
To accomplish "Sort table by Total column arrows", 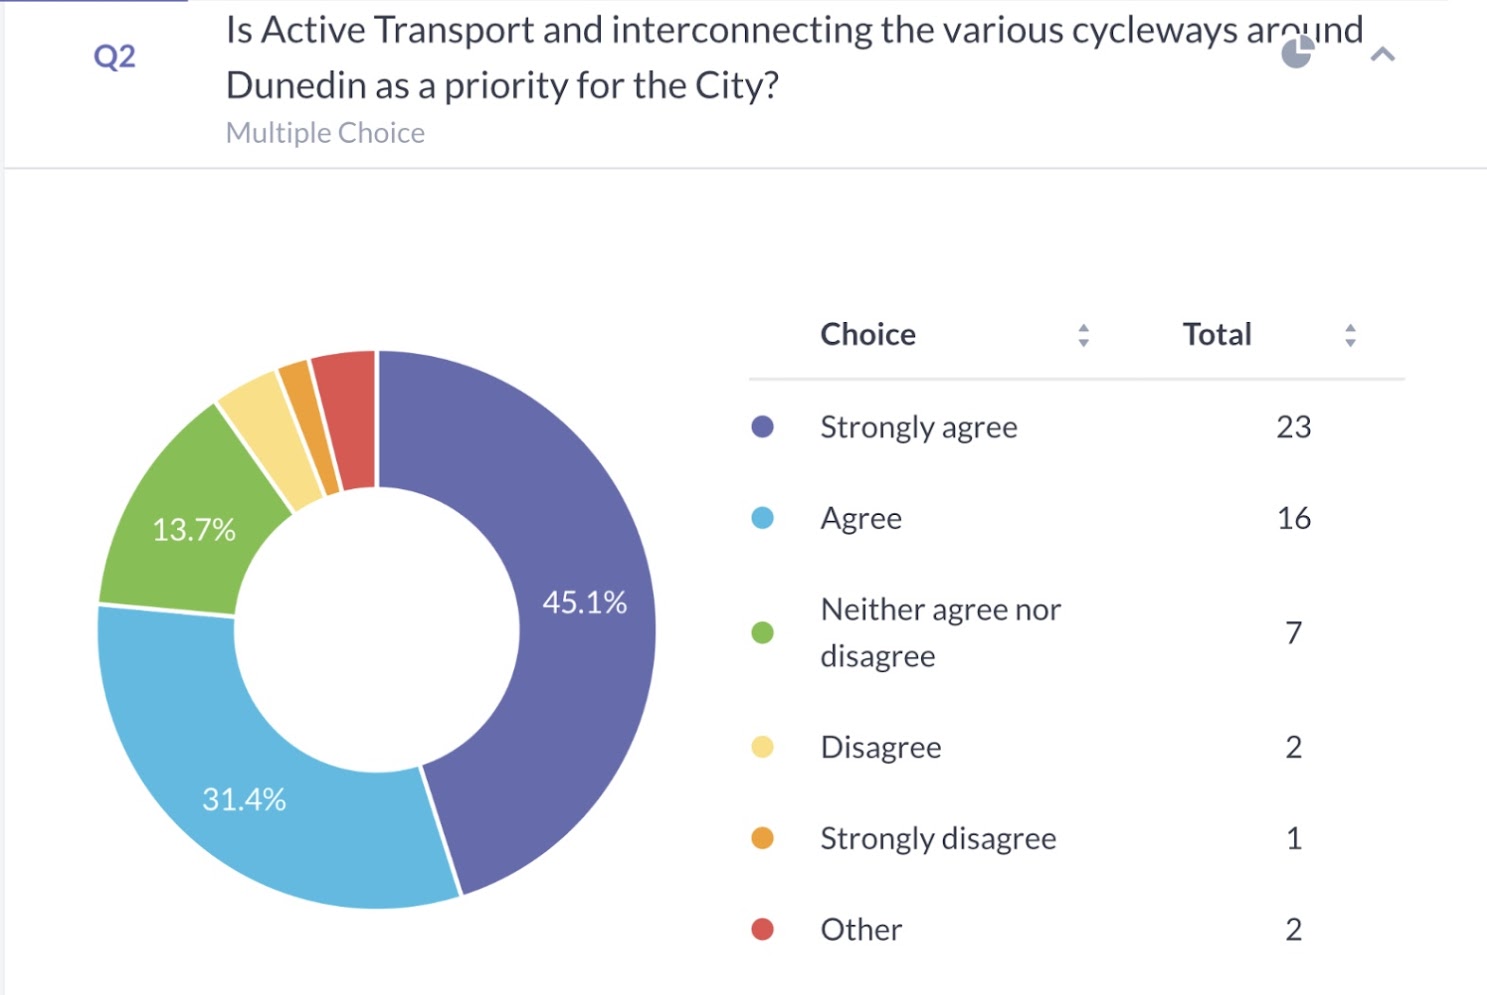I will (1350, 335).
